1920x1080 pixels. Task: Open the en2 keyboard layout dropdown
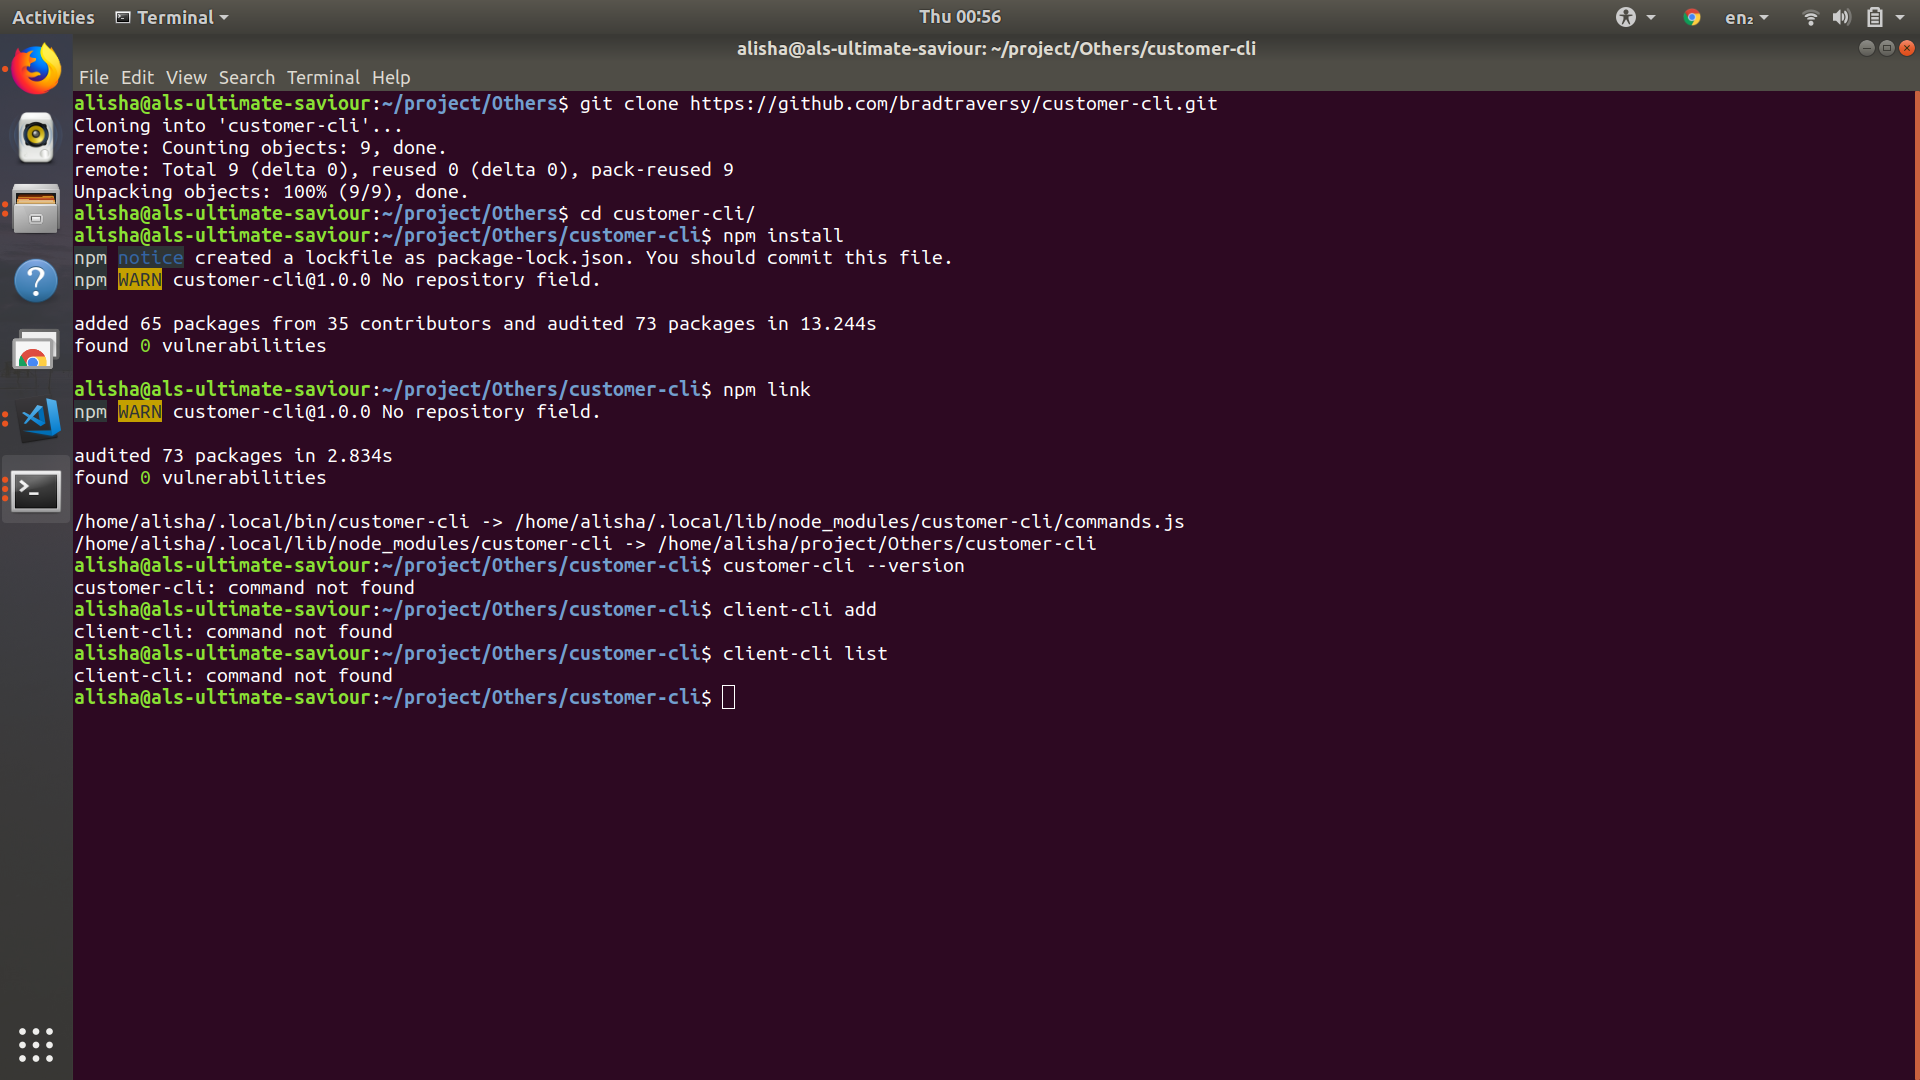(x=1745, y=17)
